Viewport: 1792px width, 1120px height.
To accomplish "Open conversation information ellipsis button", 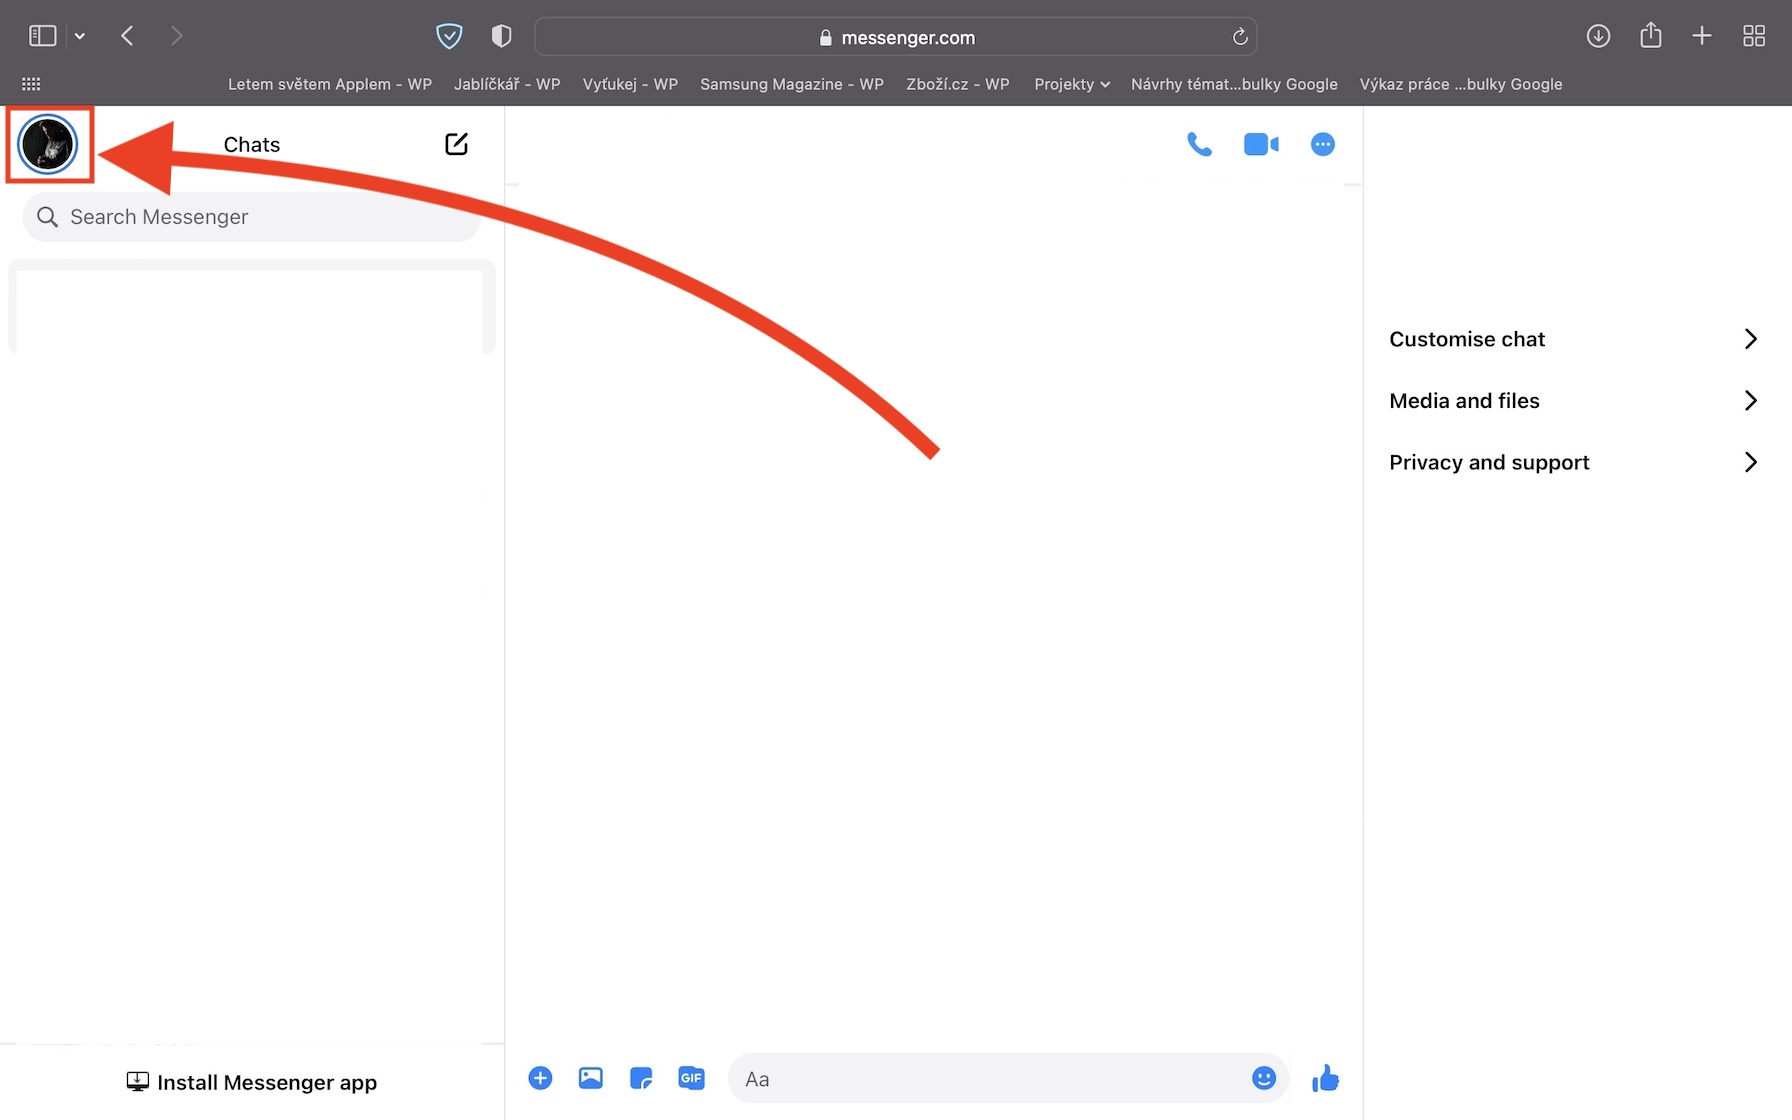I will point(1322,144).
